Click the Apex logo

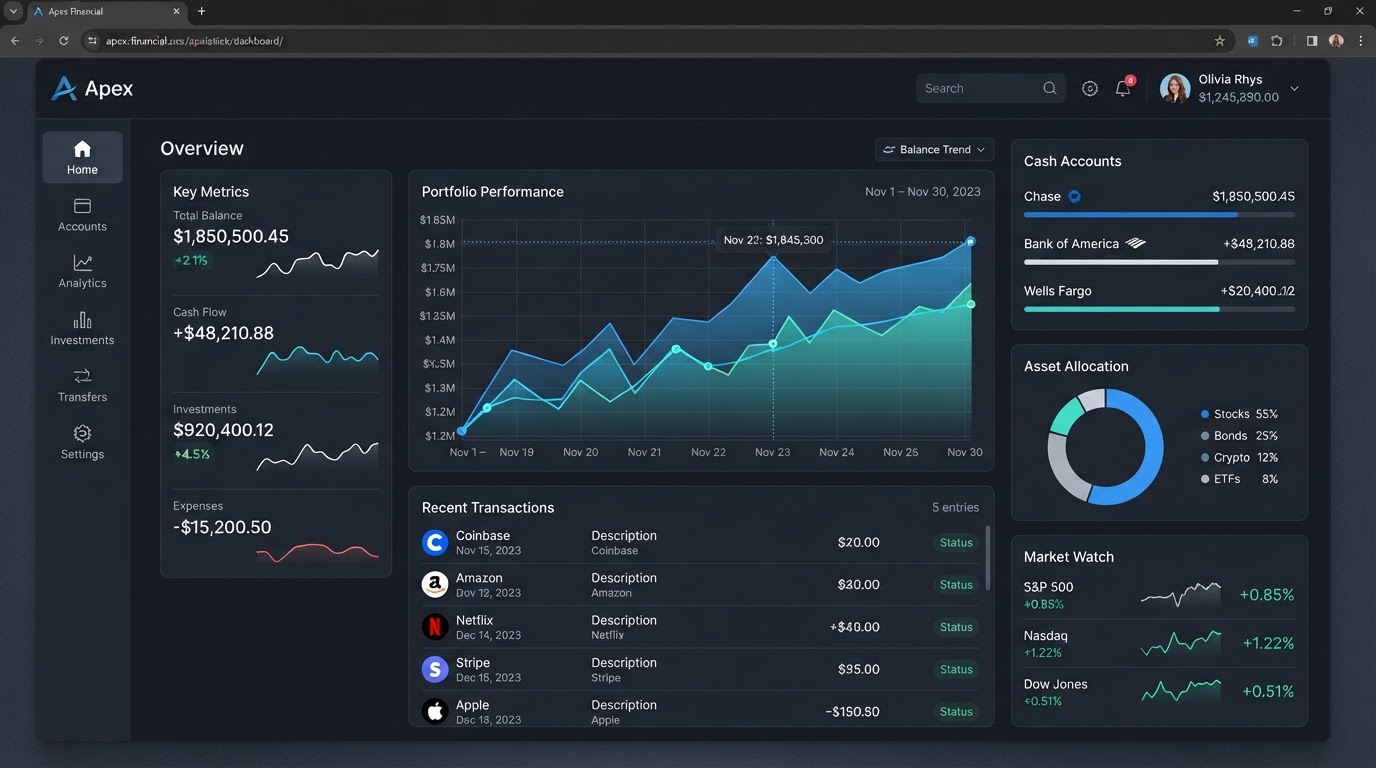coord(92,88)
